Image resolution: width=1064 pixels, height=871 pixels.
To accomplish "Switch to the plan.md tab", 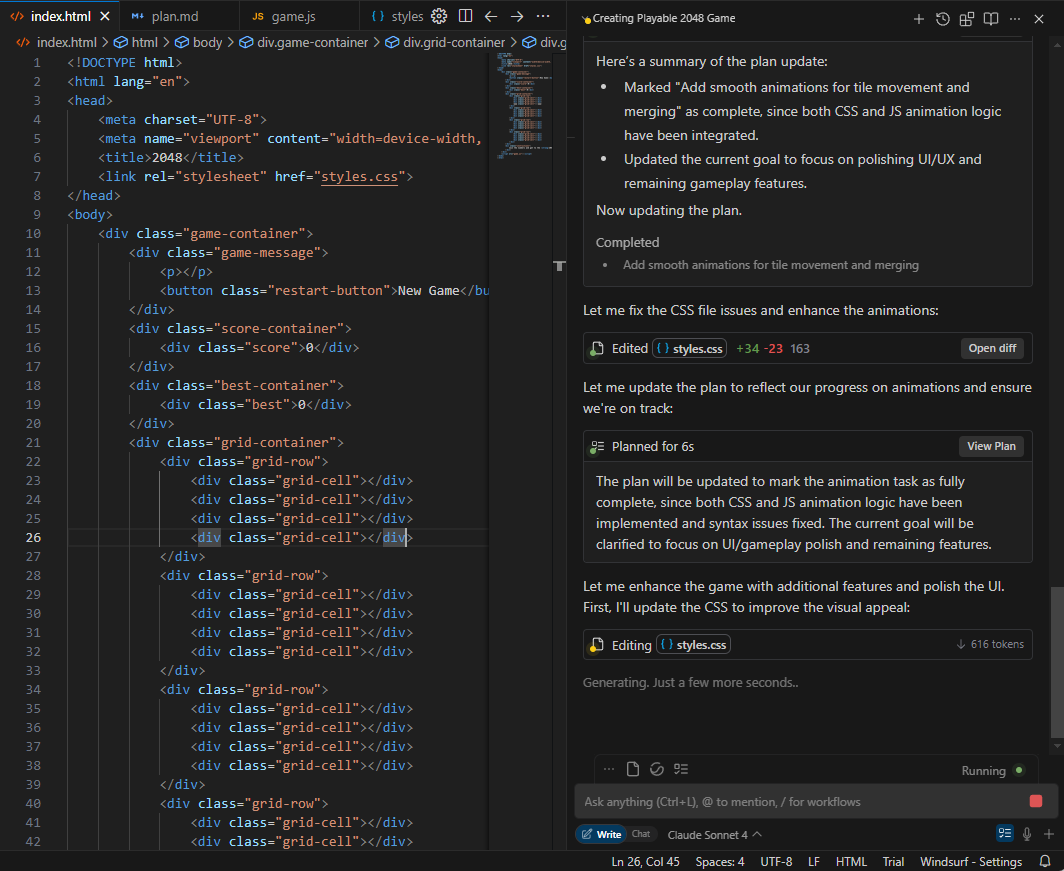I will 178,16.
